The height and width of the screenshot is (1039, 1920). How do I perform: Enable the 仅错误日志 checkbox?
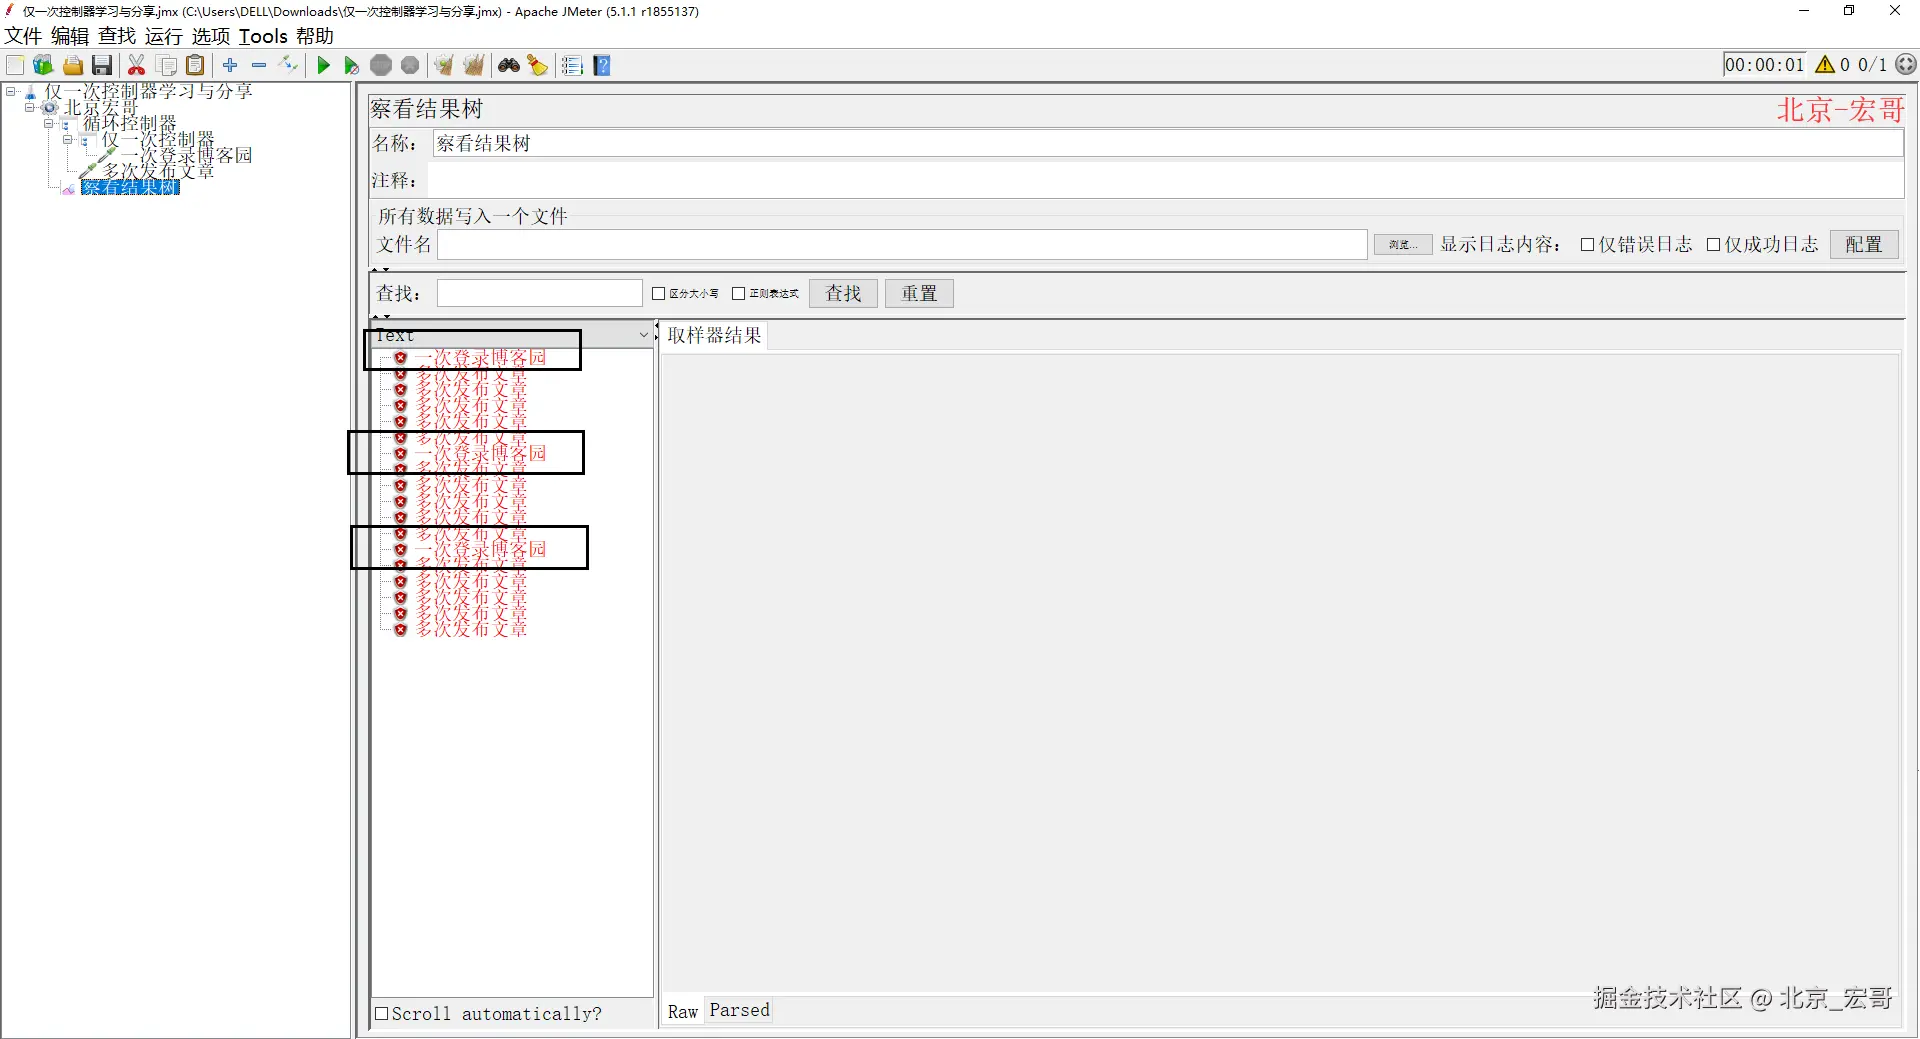point(1587,245)
